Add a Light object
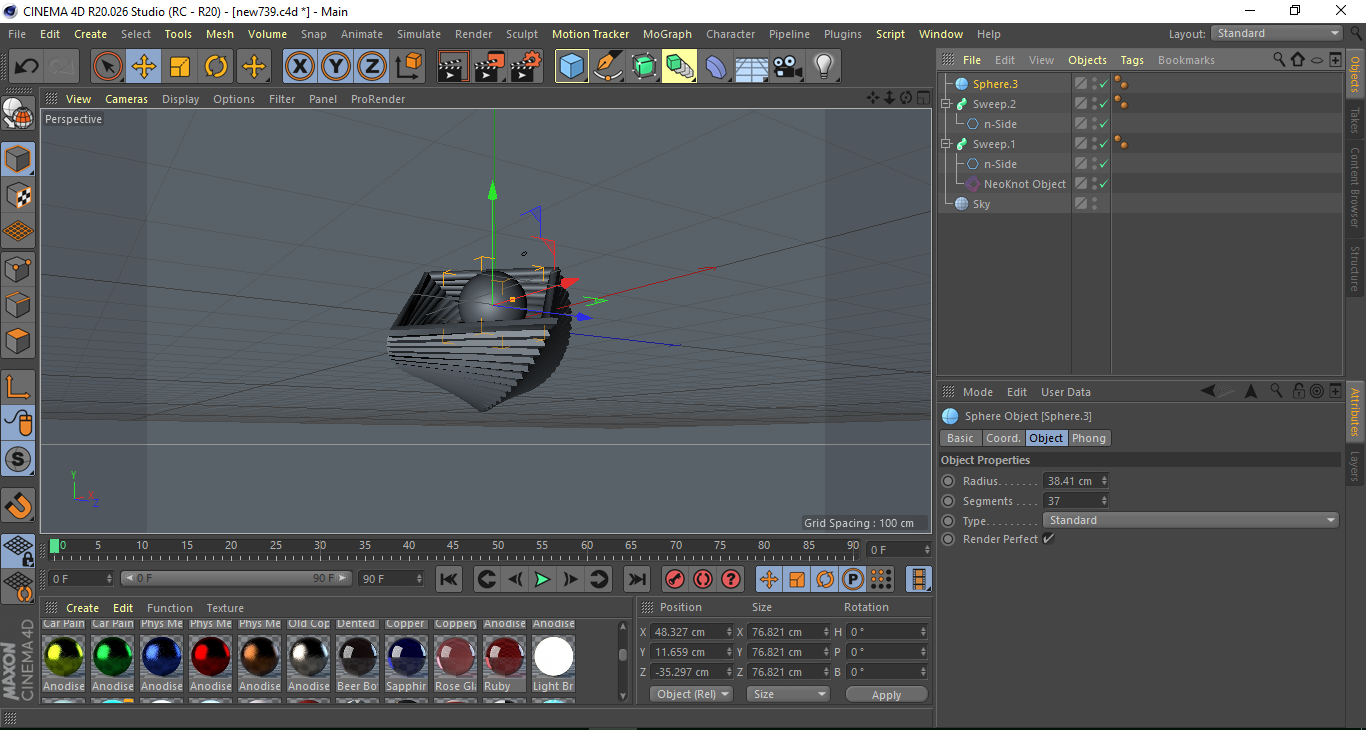Screen dimensions: 1366x730 [x=823, y=67]
